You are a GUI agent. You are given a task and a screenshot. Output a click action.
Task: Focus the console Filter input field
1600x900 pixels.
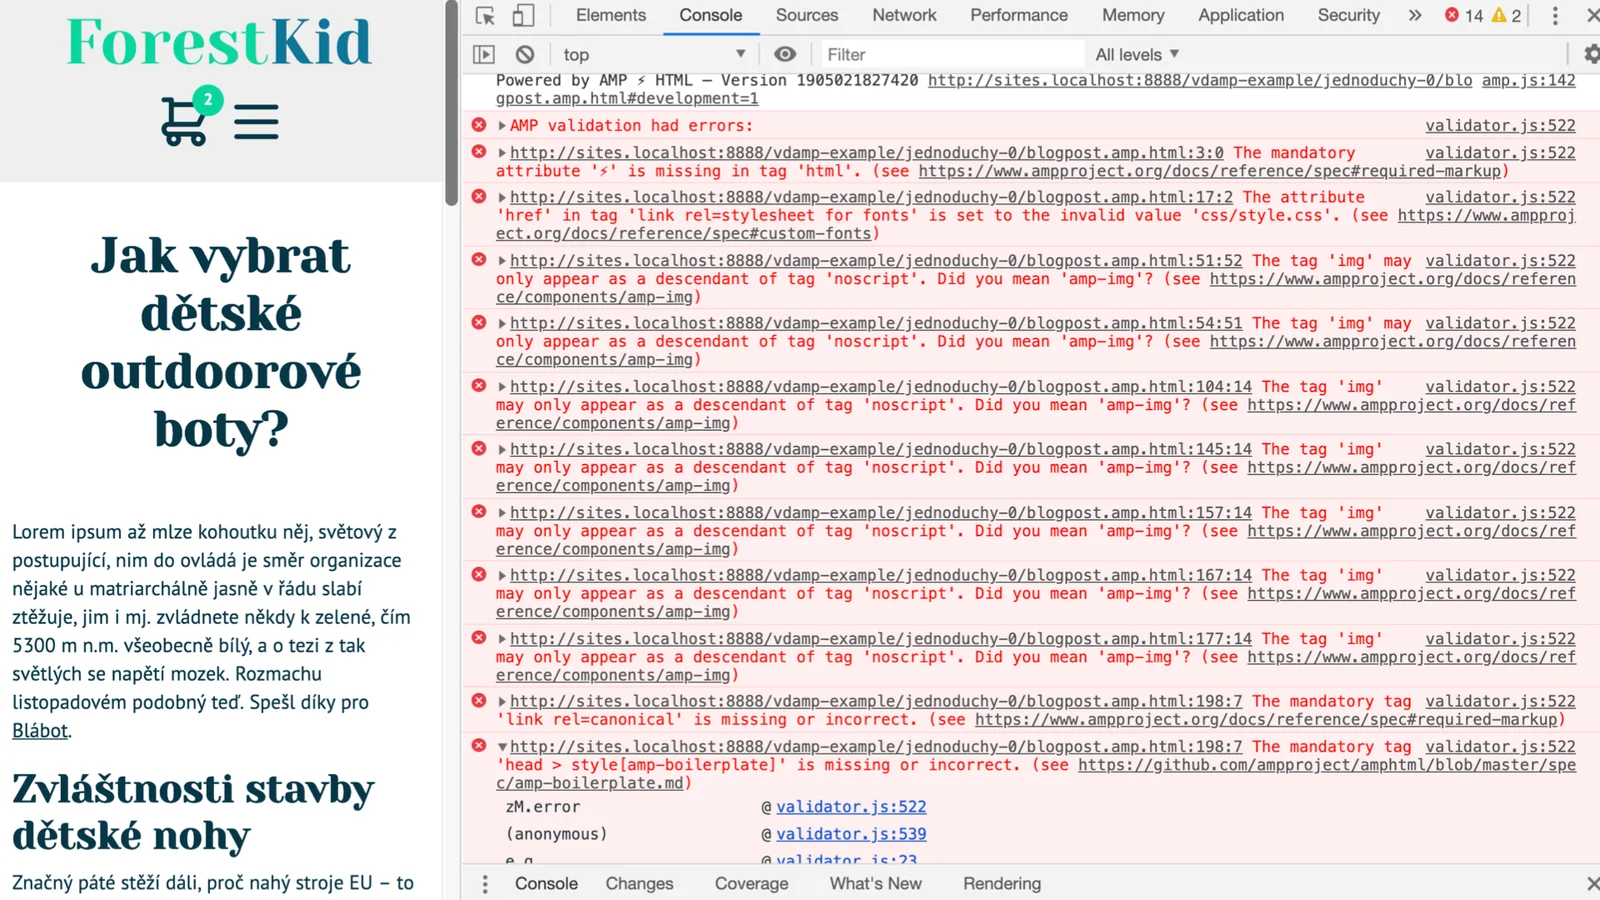[x=950, y=55]
